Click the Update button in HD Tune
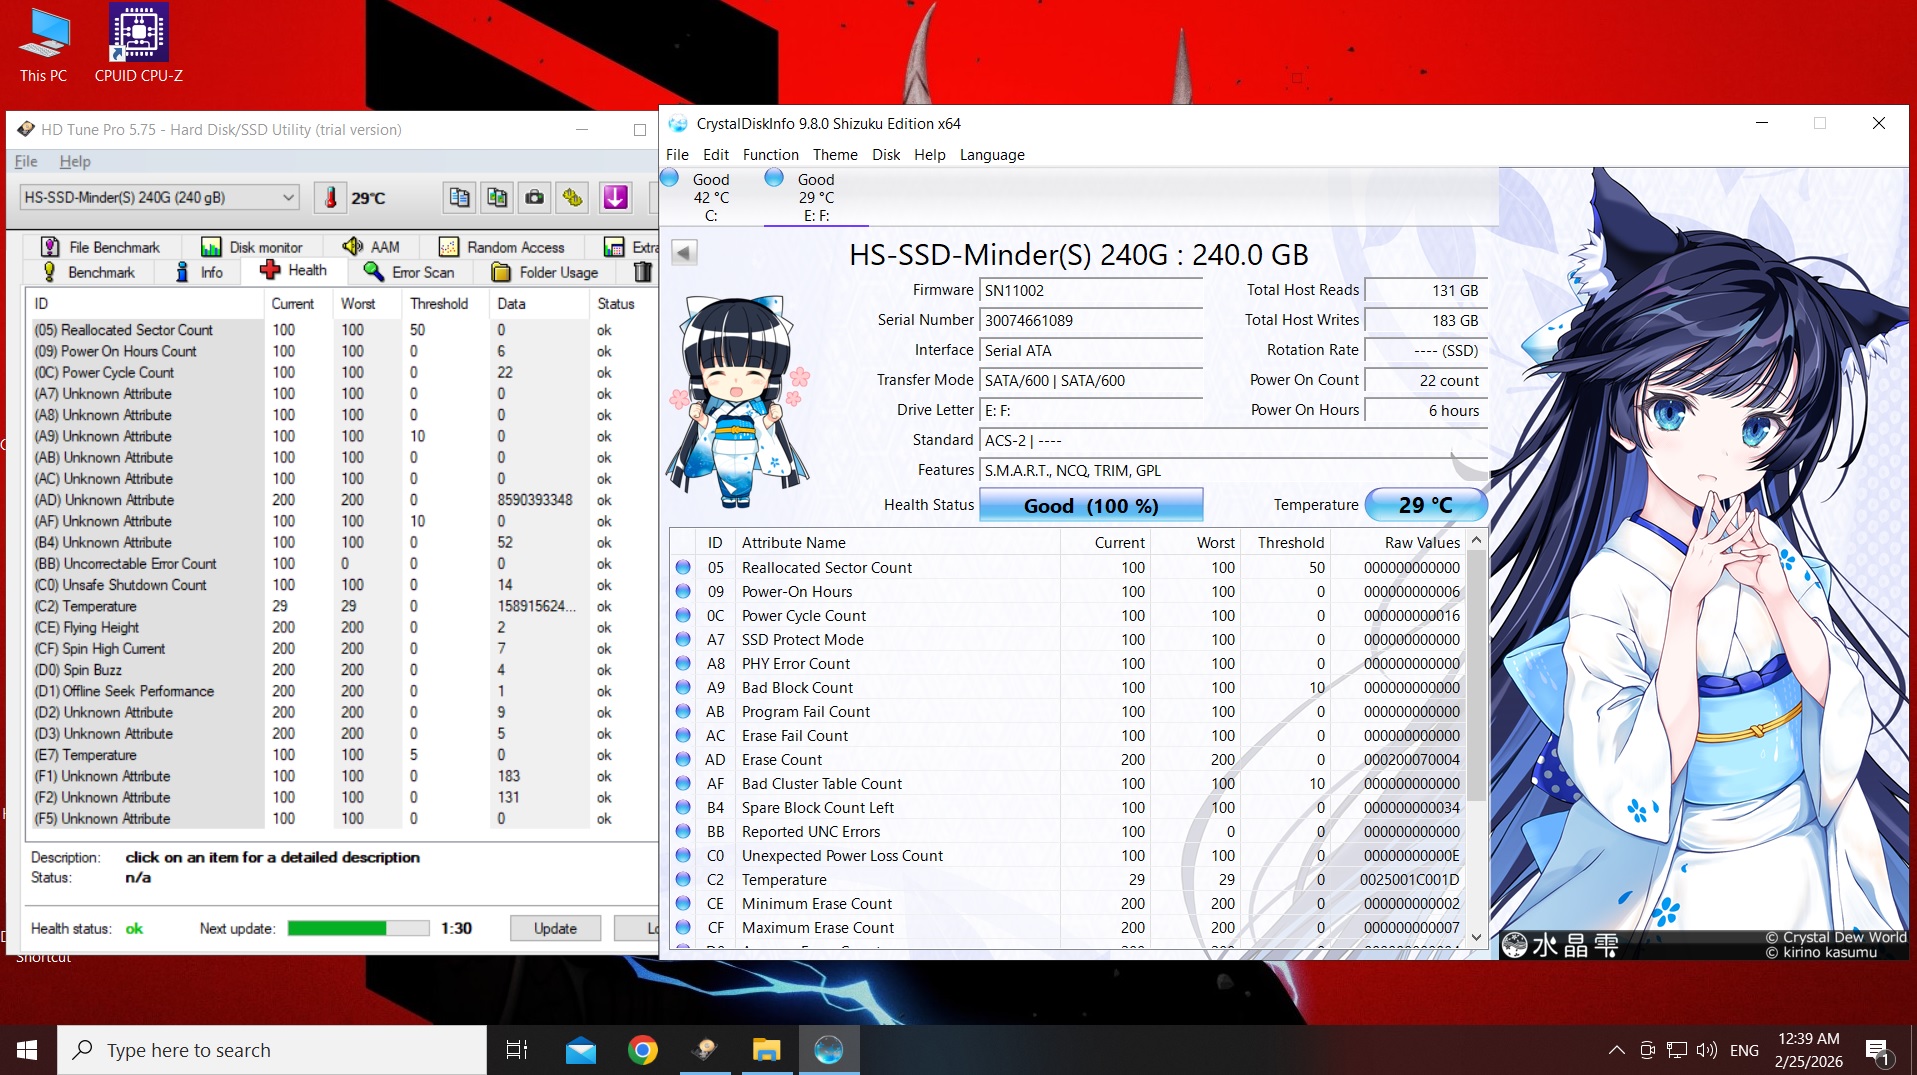Viewport: 1917px width, 1075px height. coord(555,928)
